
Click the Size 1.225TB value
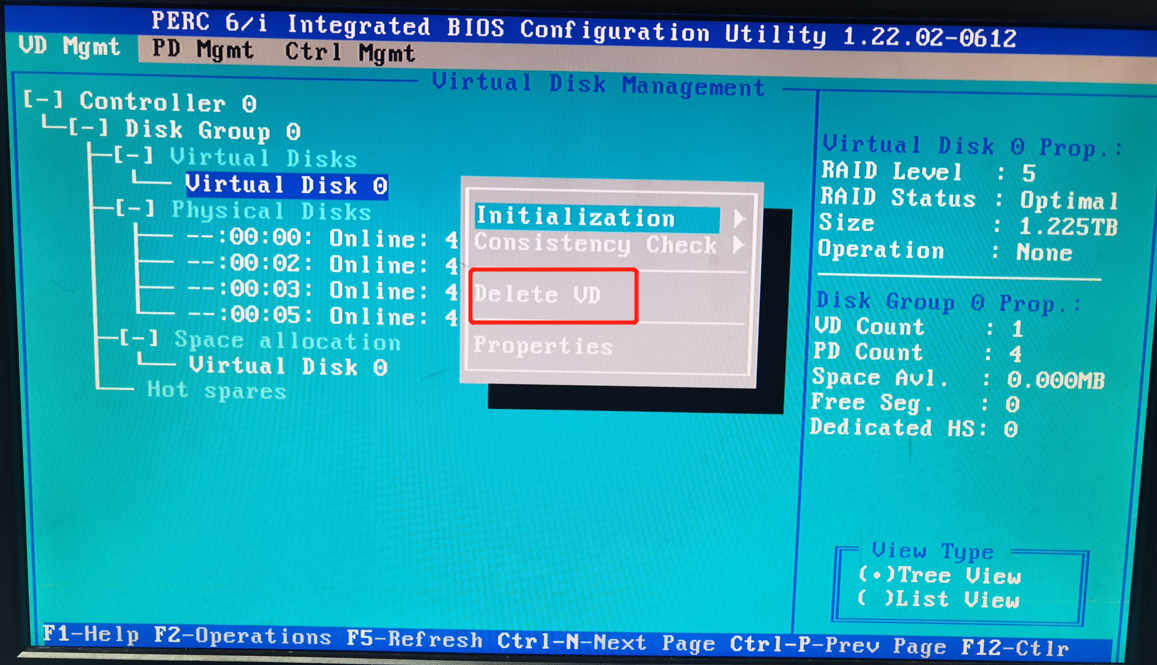click(1068, 227)
